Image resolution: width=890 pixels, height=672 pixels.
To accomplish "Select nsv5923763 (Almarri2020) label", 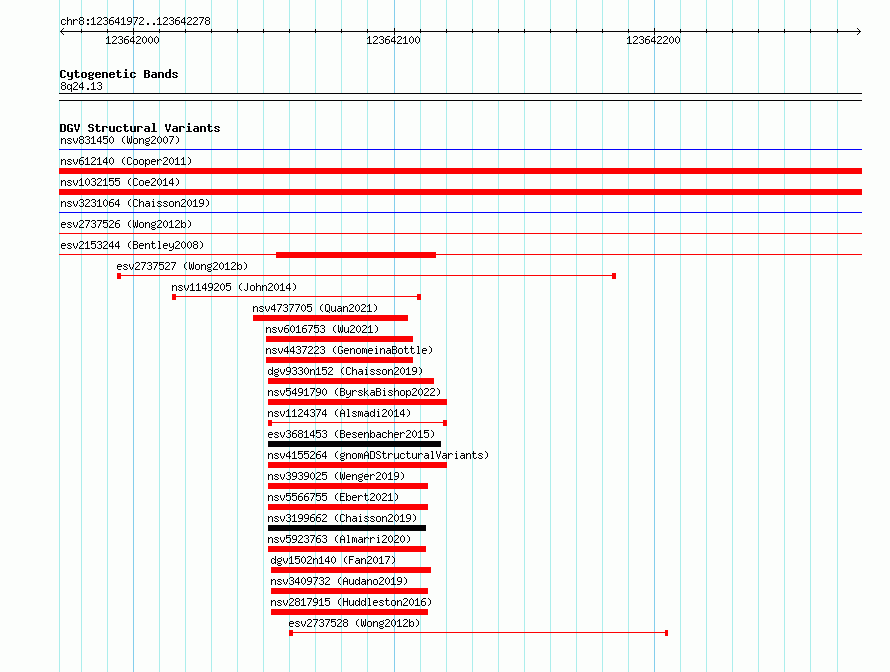I will [339, 539].
